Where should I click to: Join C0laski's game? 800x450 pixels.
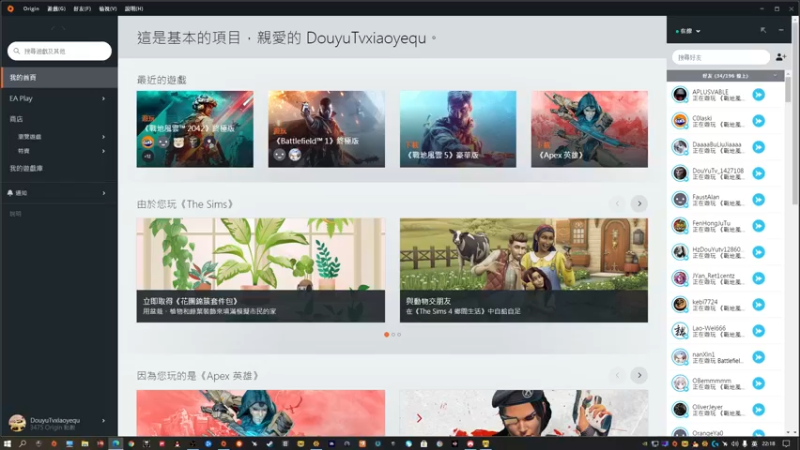coord(759,121)
